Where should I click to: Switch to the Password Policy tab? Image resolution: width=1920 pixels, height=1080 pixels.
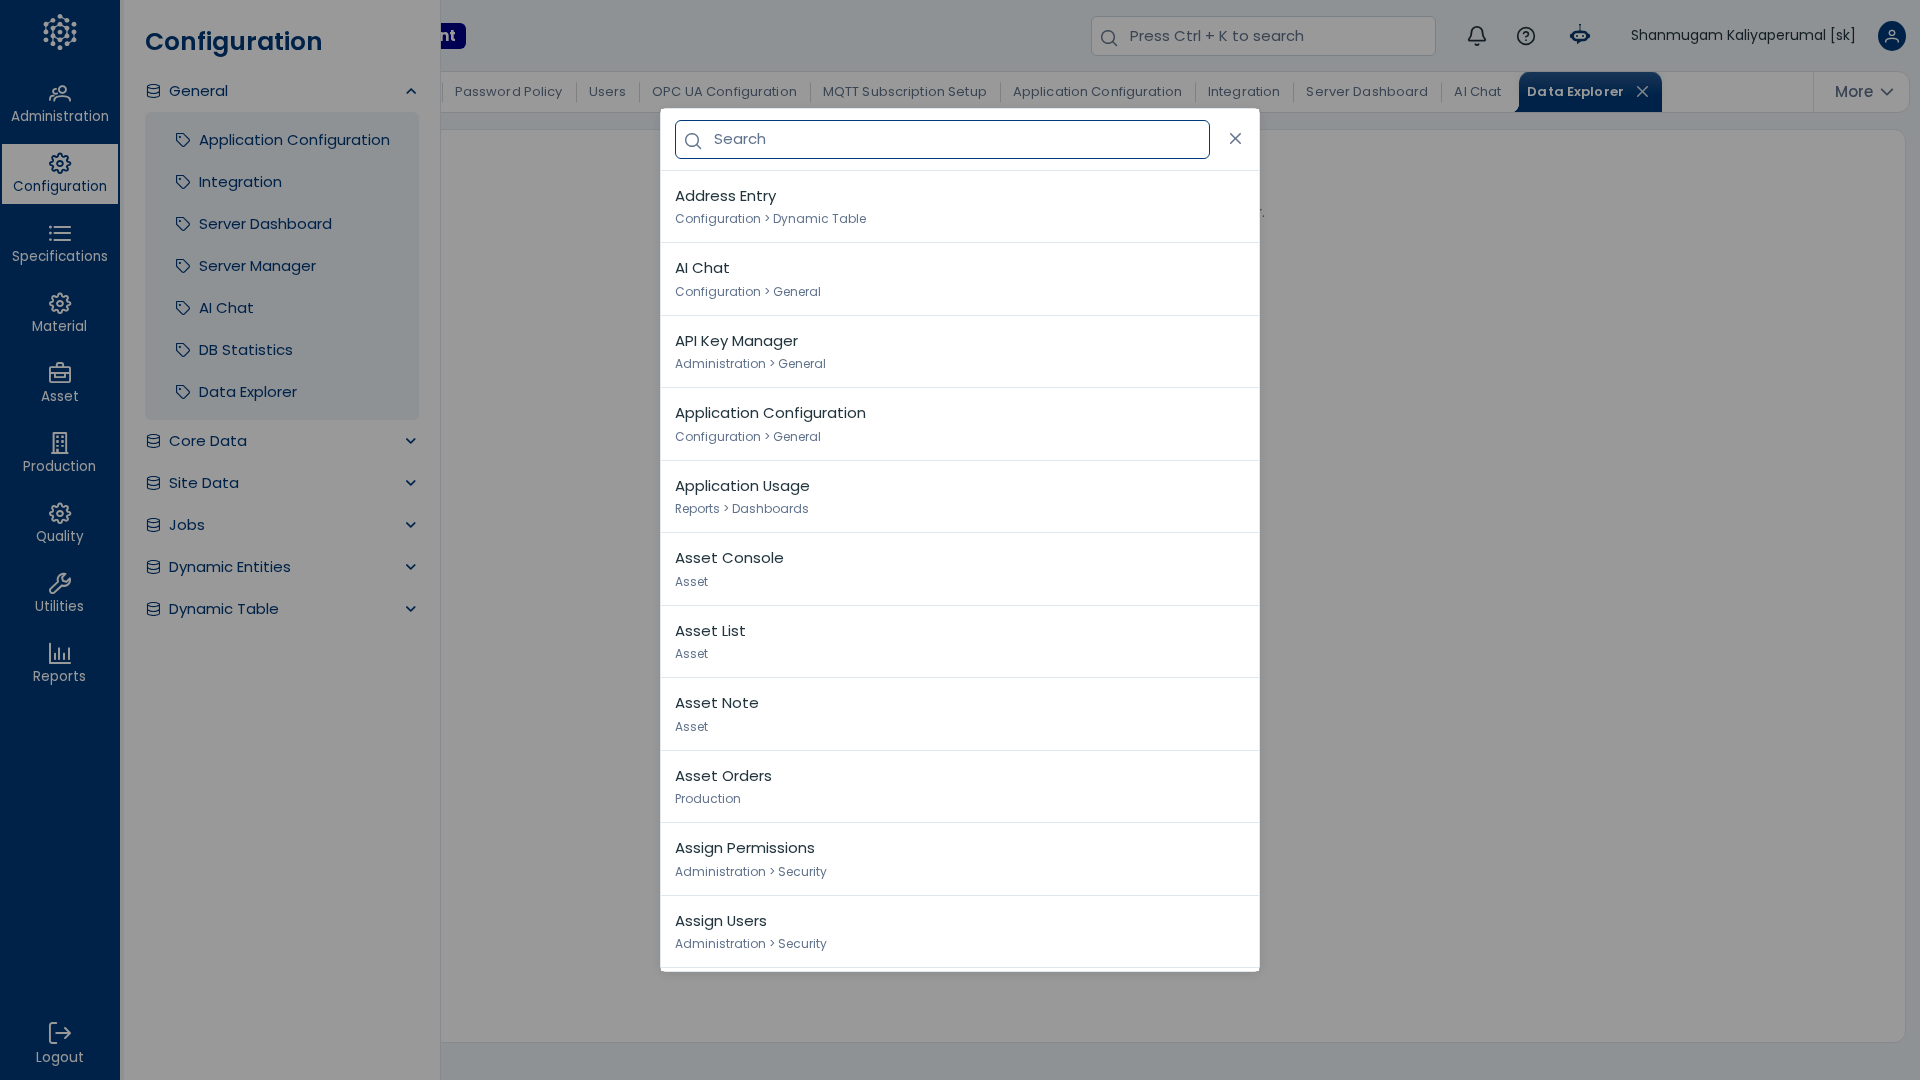[x=508, y=92]
